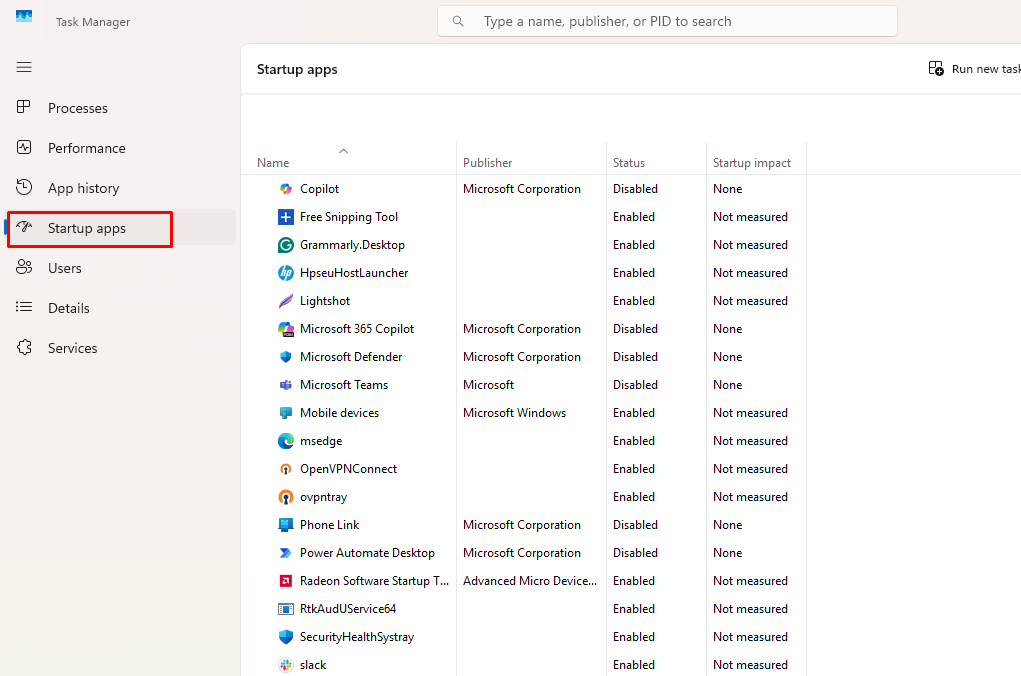Click the msedge browser icon
The image size is (1021, 676).
286,441
